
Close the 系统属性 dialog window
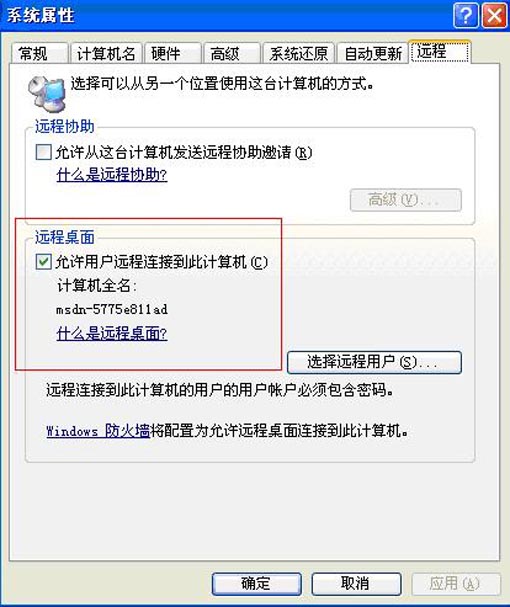click(495, 16)
